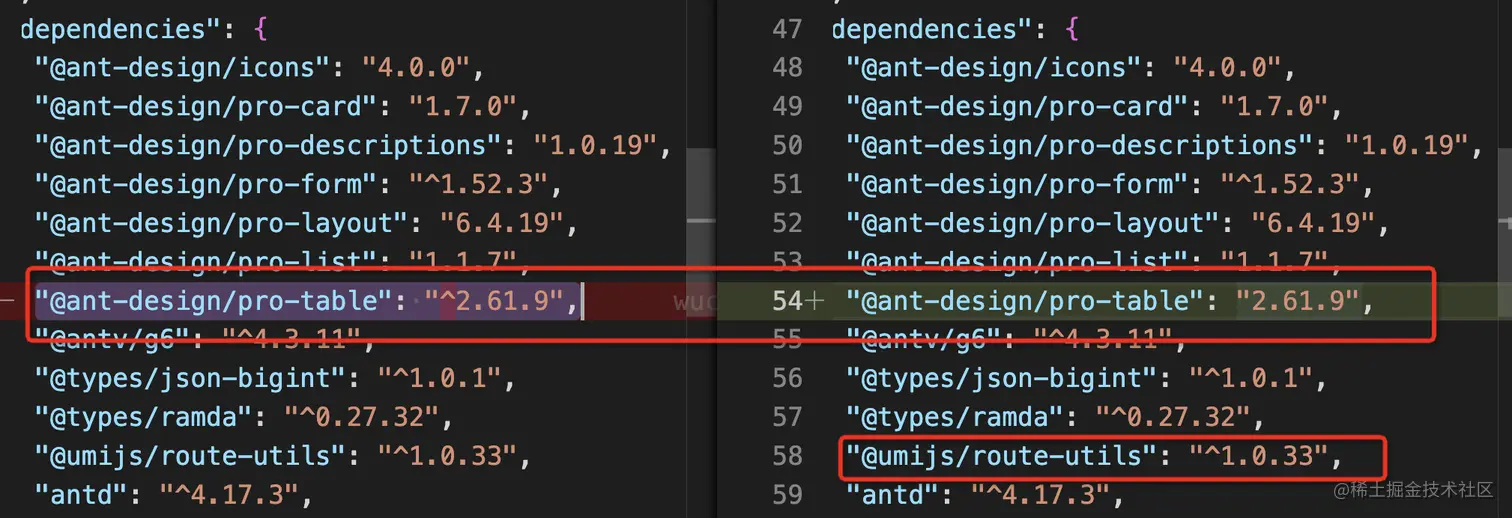Click removed "@ant-design/pro-table" key in left pane

point(214,300)
